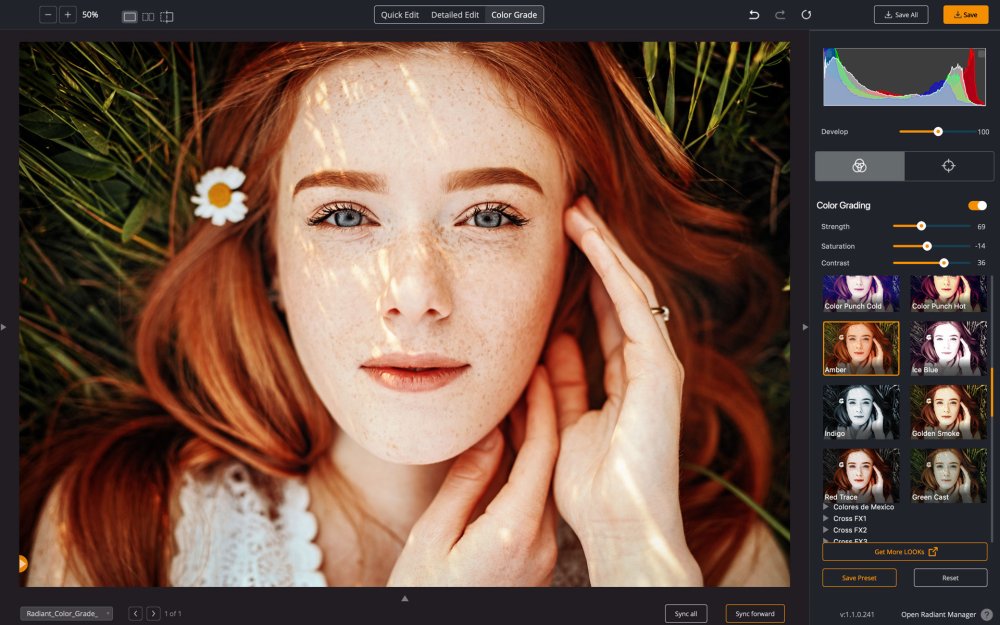Image resolution: width=1000 pixels, height=625 pixels.
Task: Select the single view layout icon
Action: point(127,16)
